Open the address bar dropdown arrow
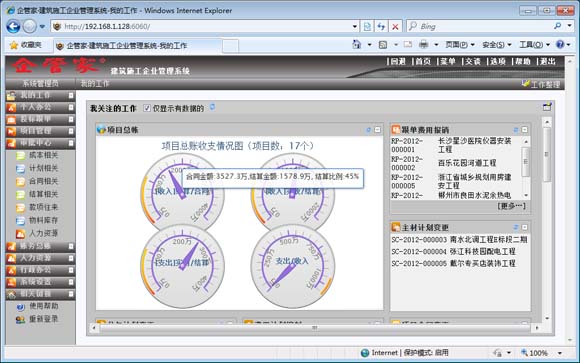The width and height of the screenshot is (580, 363). [355, 27]
